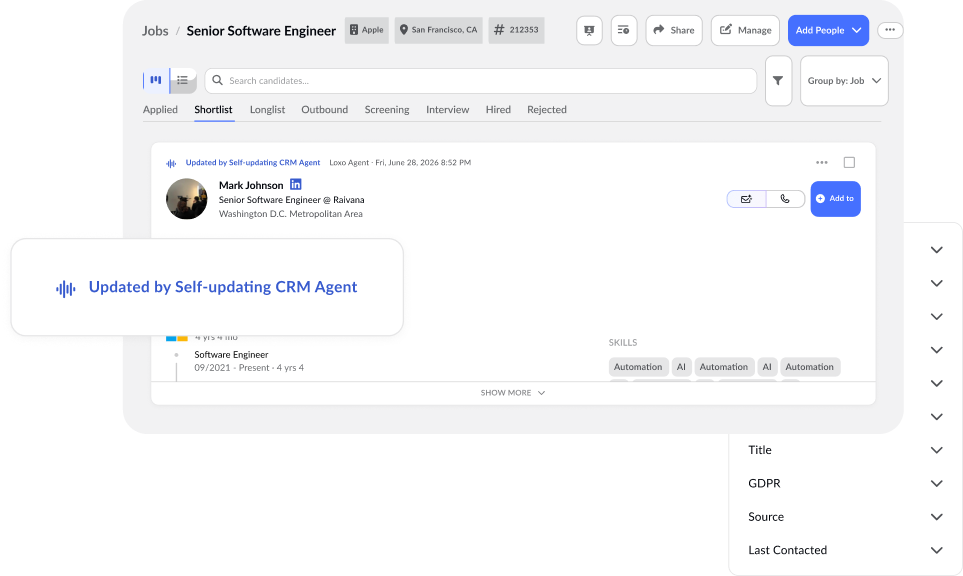Click Senior Software Engineer @ Raivana text

(x=292, y=200)
